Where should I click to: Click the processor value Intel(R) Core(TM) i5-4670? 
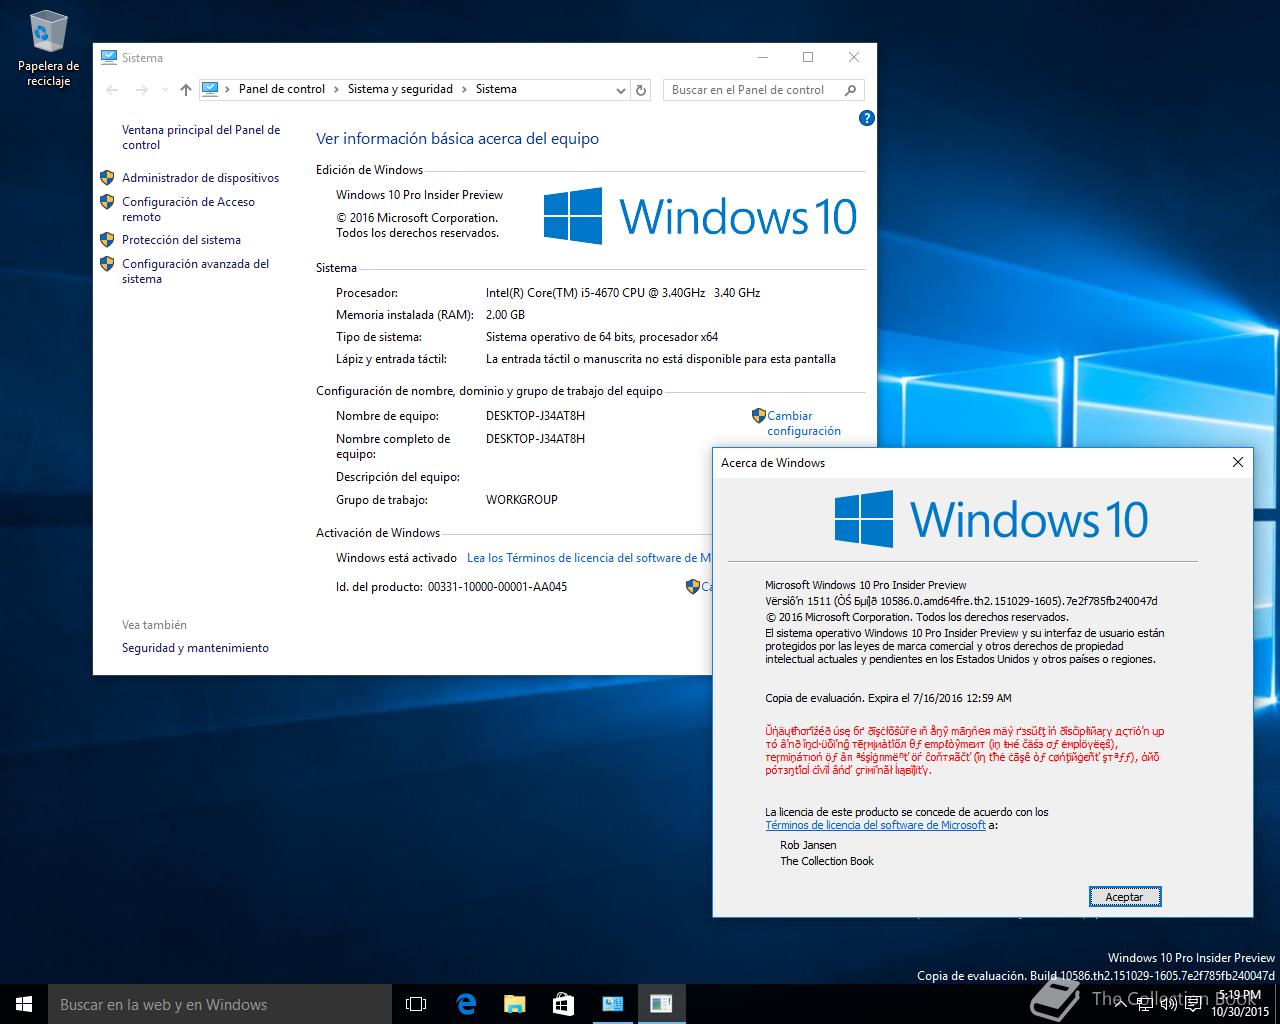tap(623, 293)
